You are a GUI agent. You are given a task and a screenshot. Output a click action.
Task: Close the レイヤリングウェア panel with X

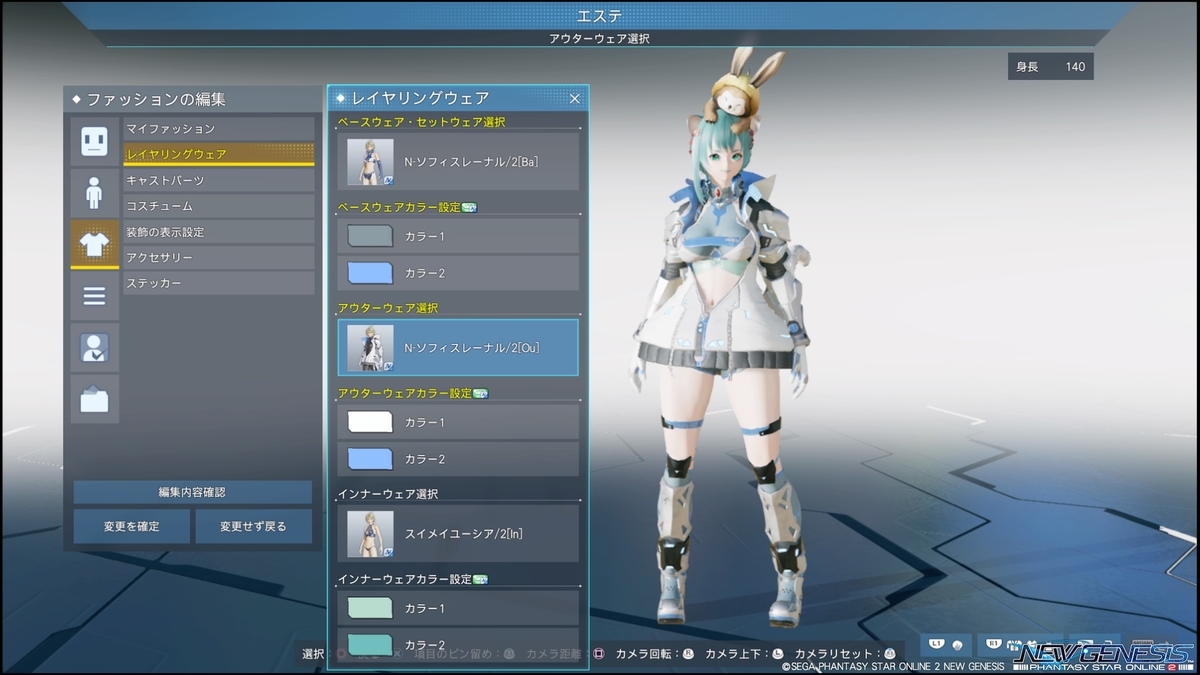click(575, 98)
